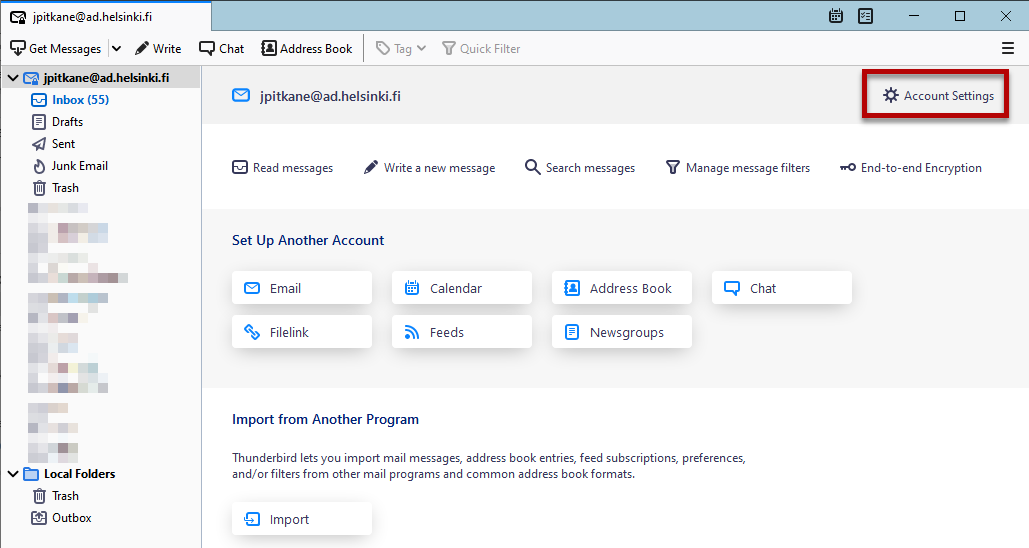Maximize the Thunderbird window

[x=959, y=16]
